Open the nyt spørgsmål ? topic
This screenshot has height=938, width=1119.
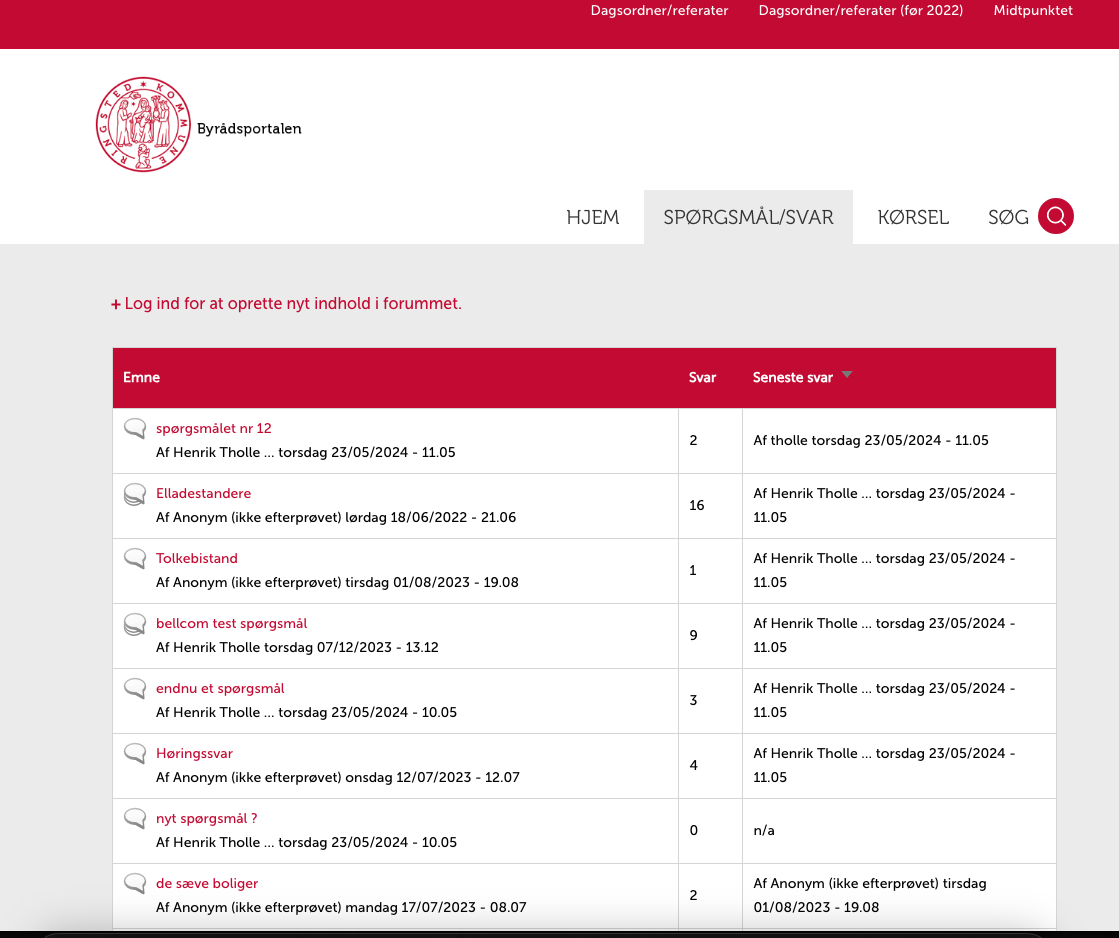coord(206,819)
